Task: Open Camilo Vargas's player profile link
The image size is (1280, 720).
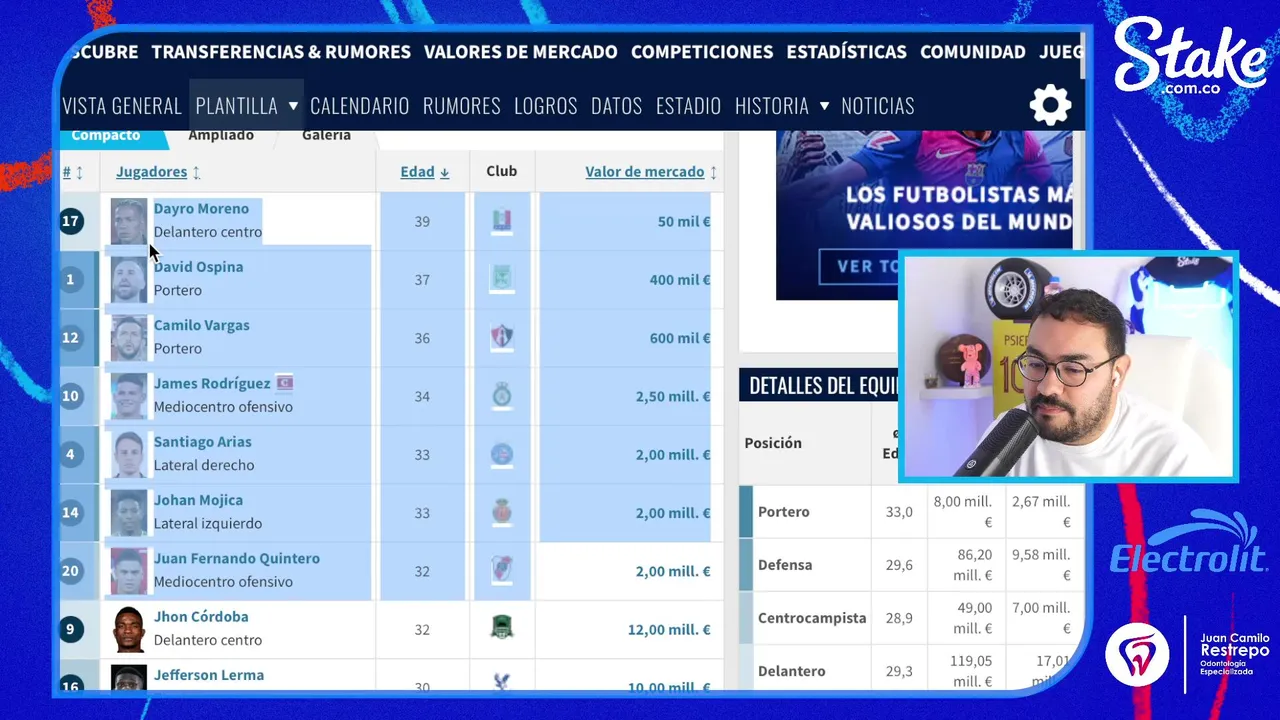Action: (x=202, y=325)
